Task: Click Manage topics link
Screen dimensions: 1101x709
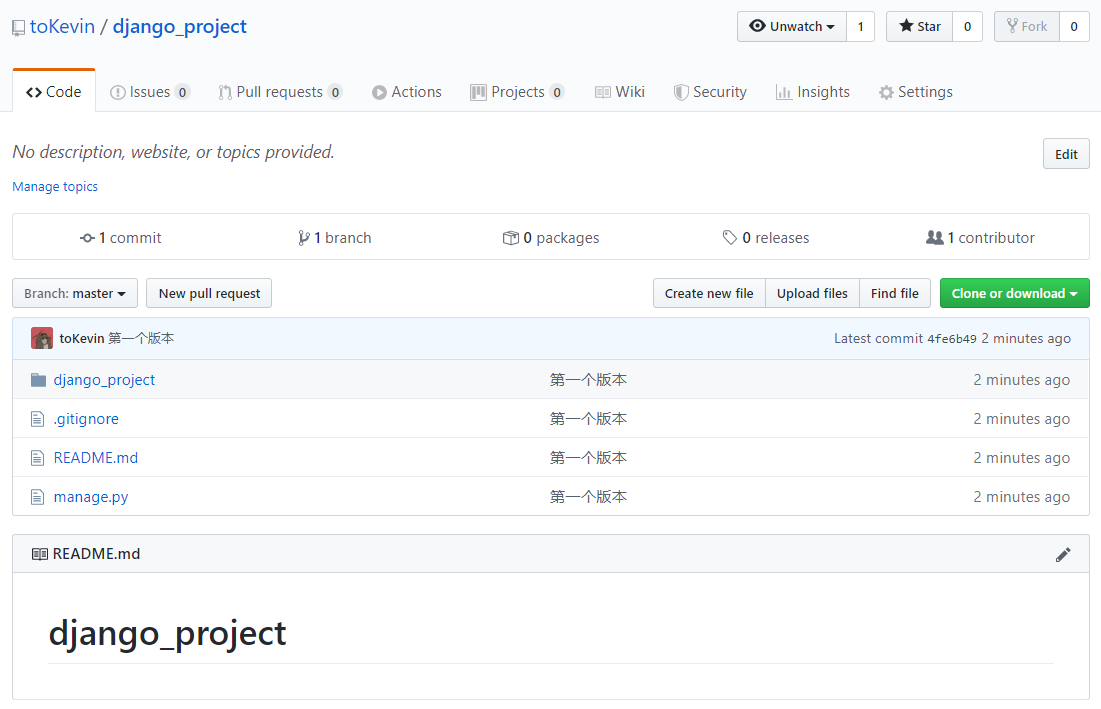Action: click(x=55, y=187)
